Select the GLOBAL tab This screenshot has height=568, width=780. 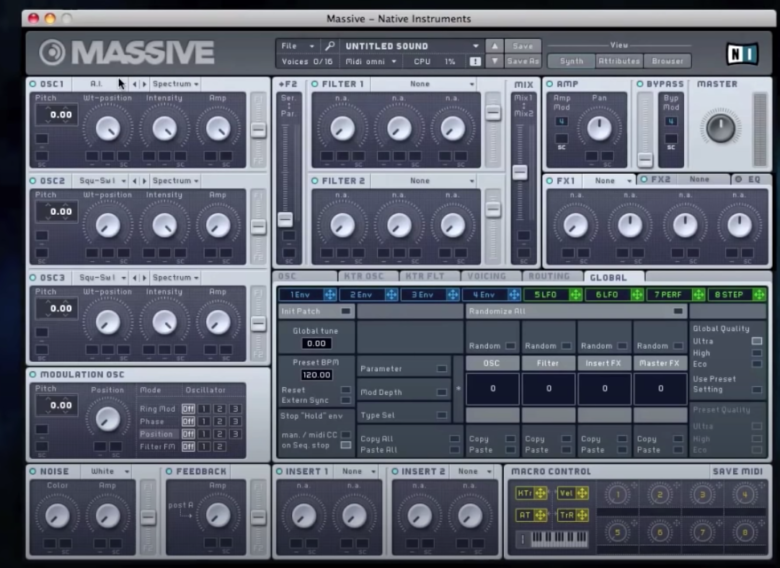click(615, 277)
